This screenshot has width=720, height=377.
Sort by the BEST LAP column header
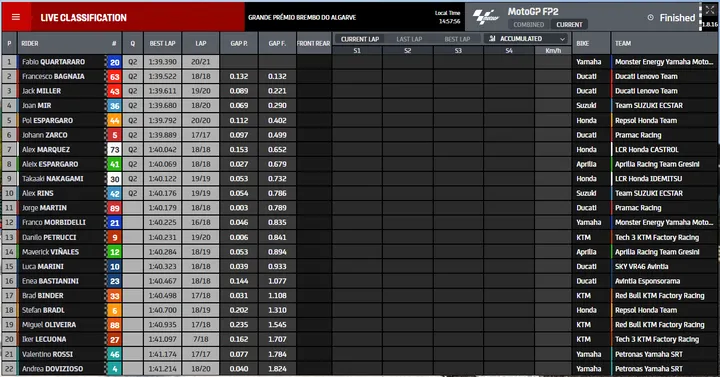point(163,43)
